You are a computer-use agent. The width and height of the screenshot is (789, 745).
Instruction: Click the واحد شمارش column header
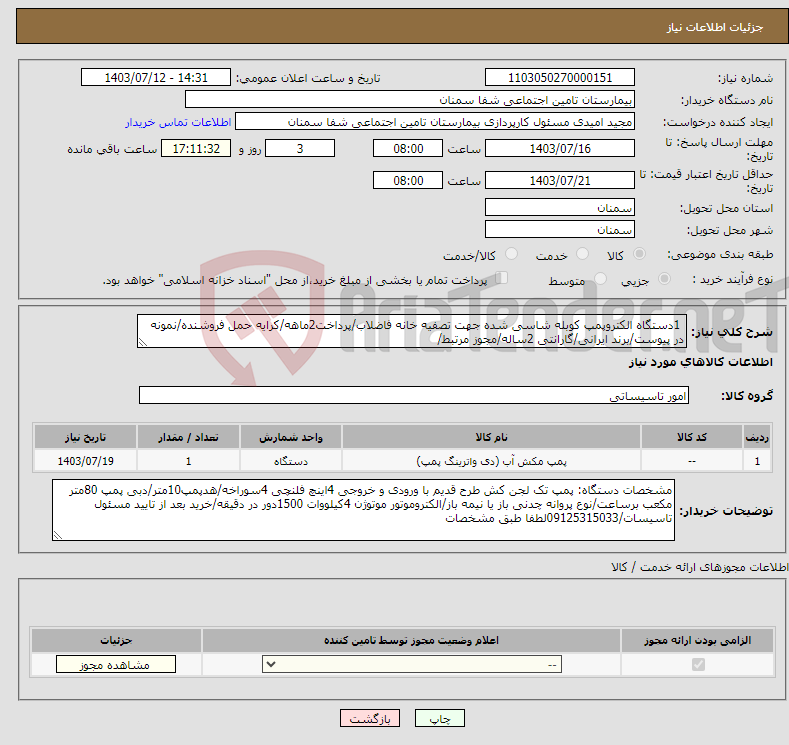click(291, 437)
